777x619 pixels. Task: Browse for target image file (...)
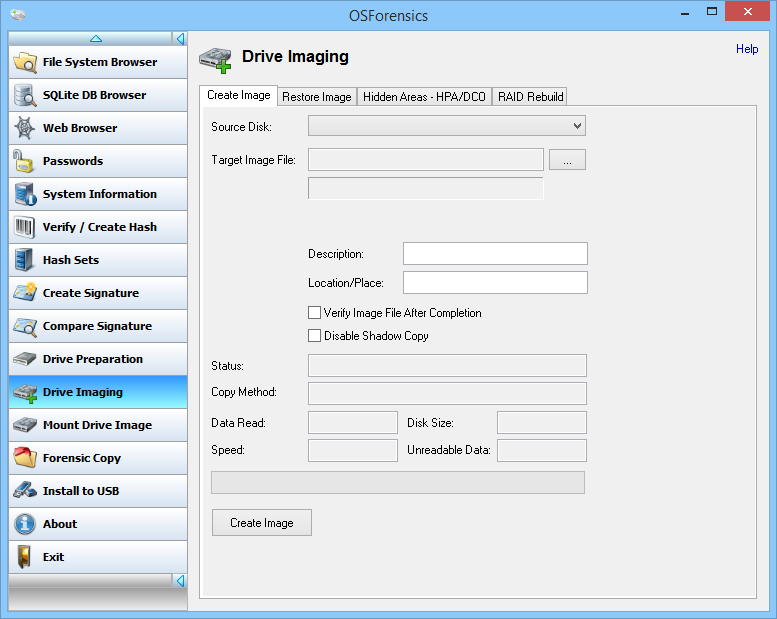(x=567, y=160)
